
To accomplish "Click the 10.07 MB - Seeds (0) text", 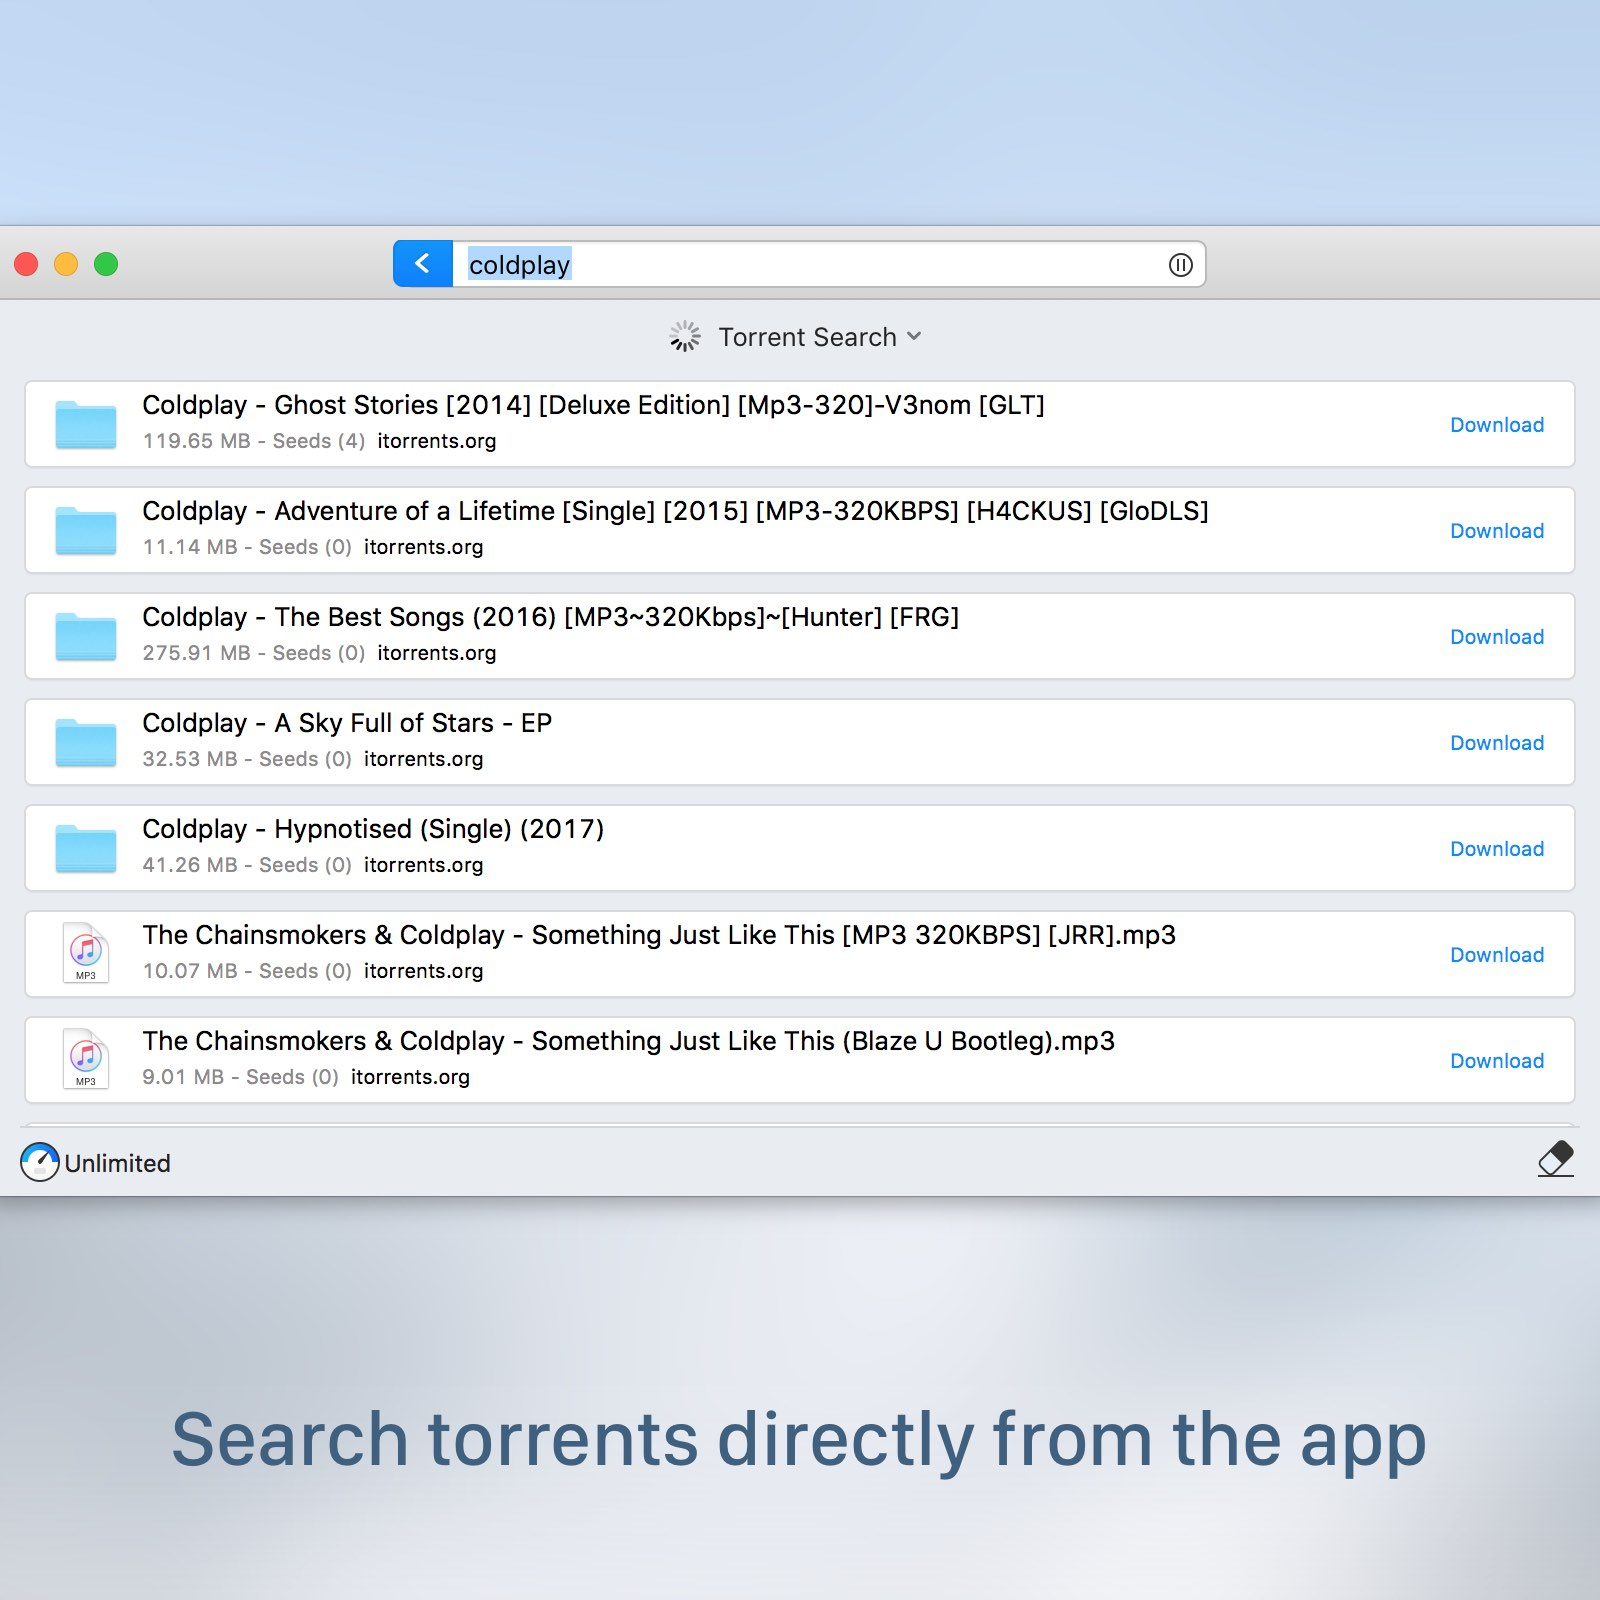I will tap(247, 971).
